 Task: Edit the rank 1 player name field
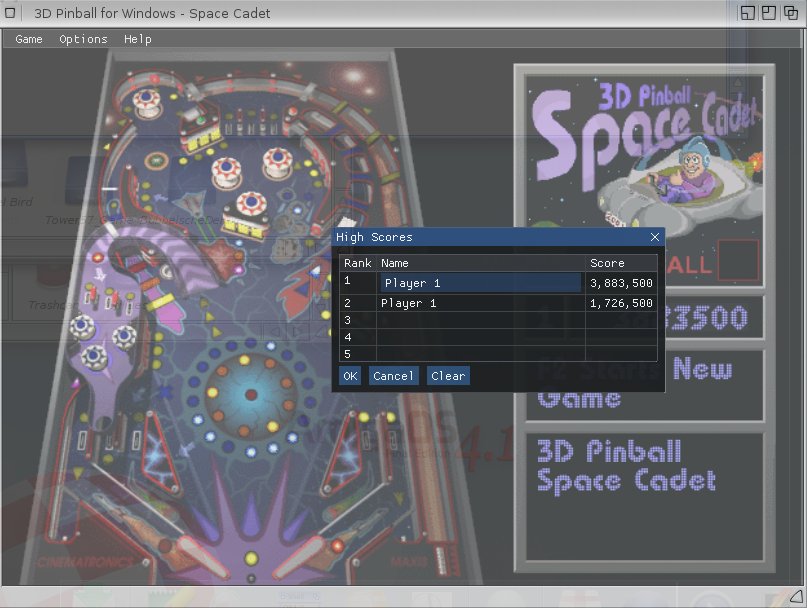point(481,283)
